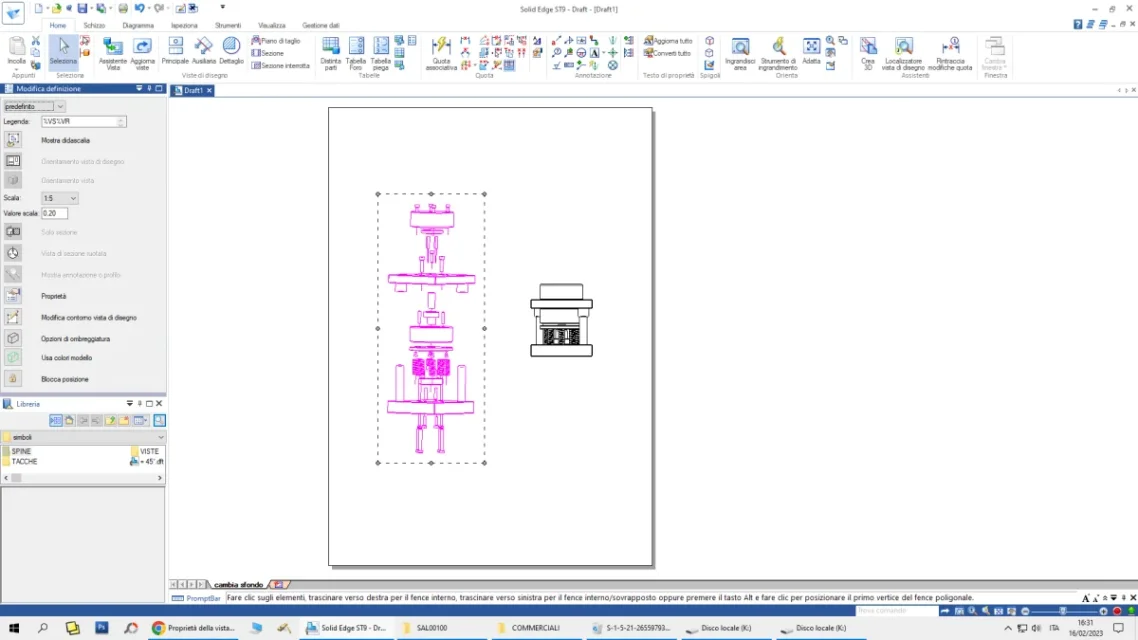Open the Legenda field dropdown arrow
Image resolution: width=1138 pixels, height=640 pixels.
tap(121, 122)
